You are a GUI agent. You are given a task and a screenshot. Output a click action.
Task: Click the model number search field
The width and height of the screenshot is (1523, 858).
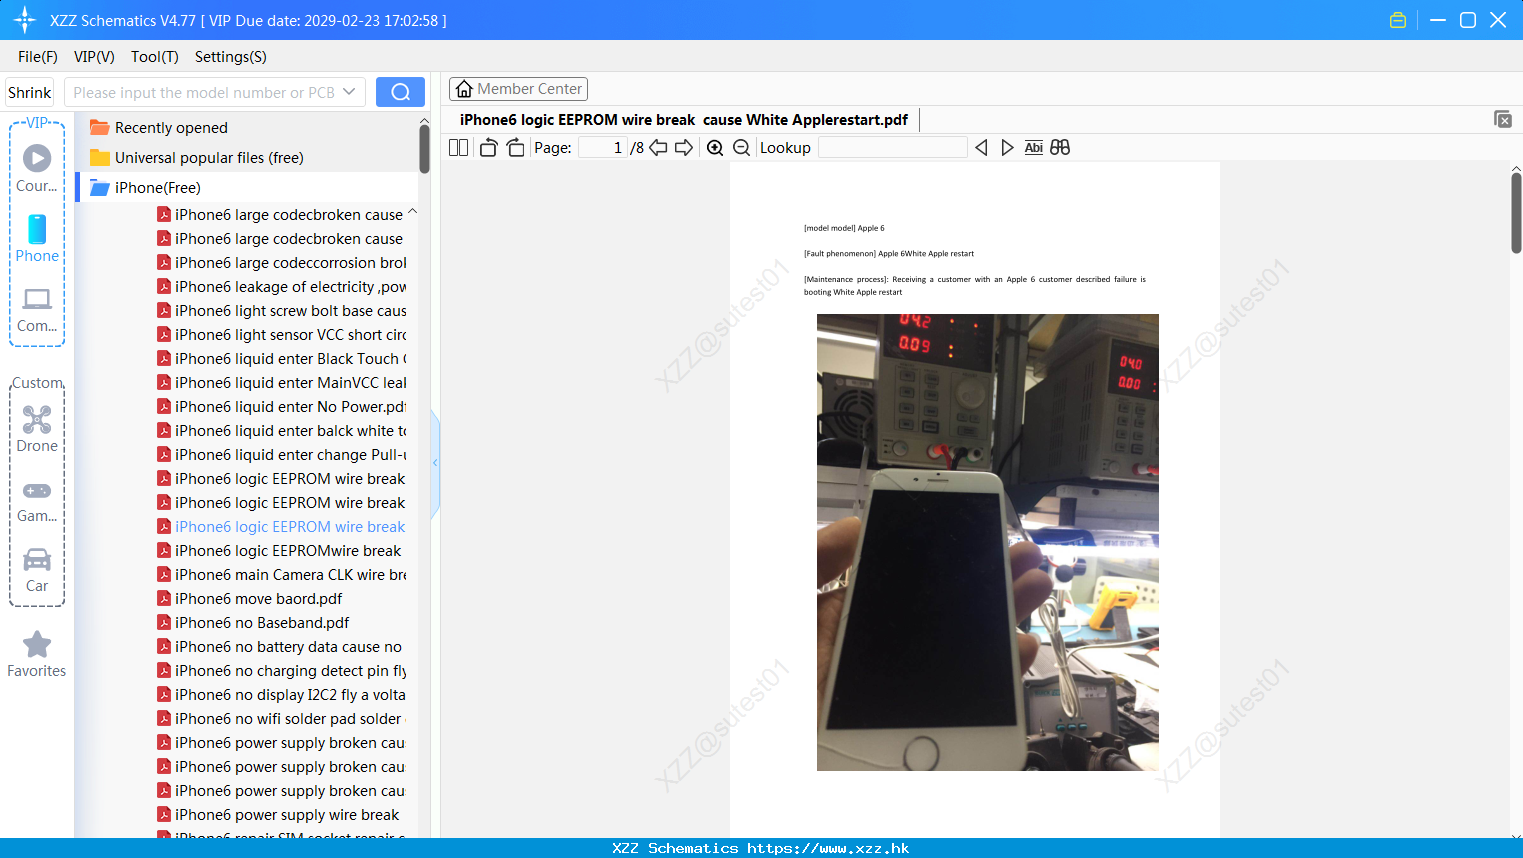(204, 92)
